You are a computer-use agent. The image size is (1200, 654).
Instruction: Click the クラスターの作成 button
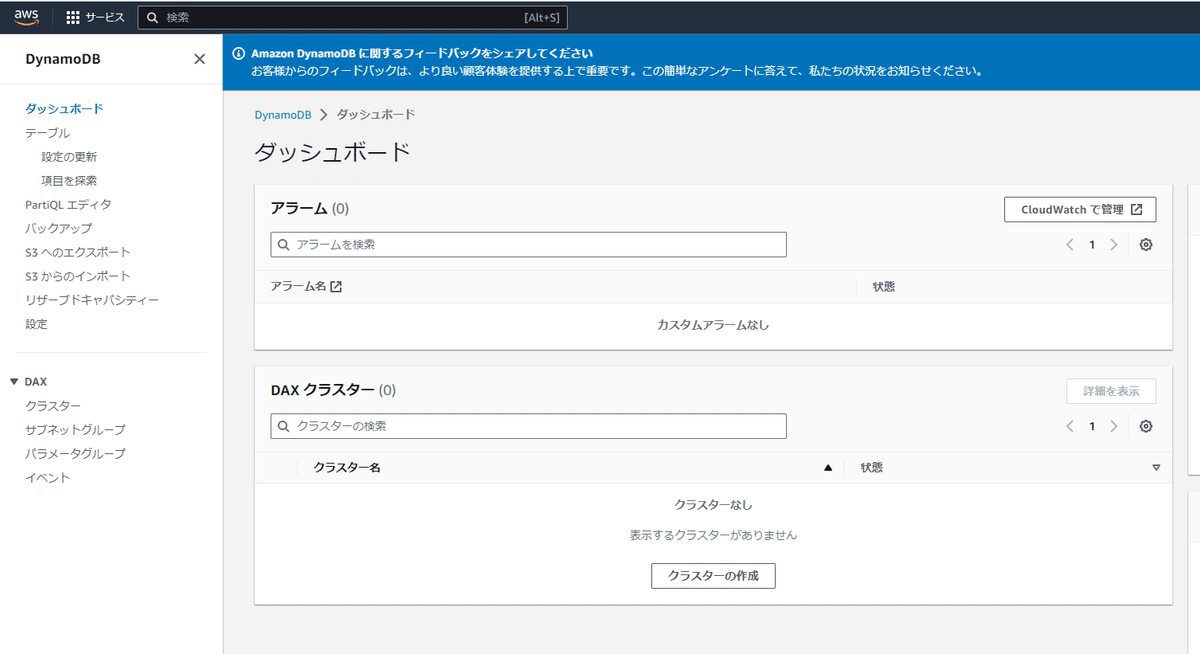pos(713,576)
